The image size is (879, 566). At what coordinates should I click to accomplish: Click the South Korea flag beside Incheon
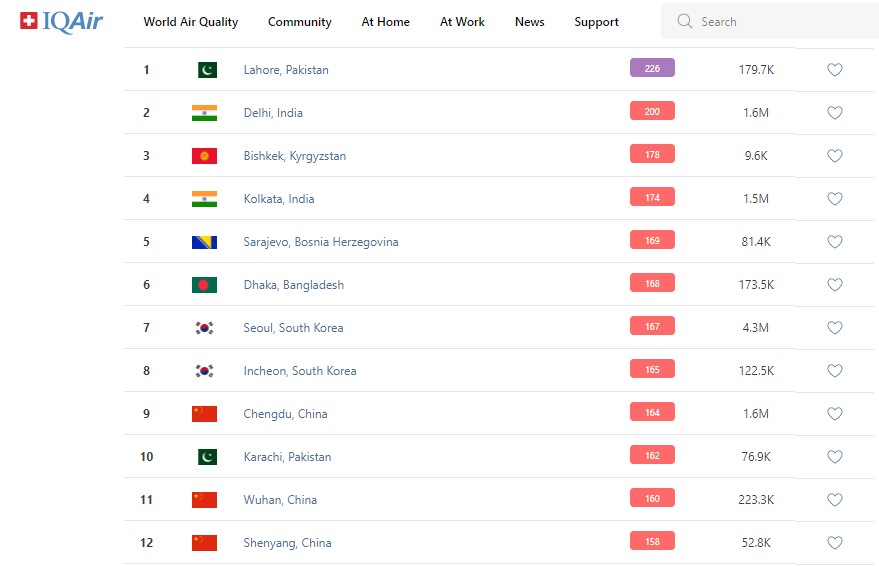pos(204,371)
